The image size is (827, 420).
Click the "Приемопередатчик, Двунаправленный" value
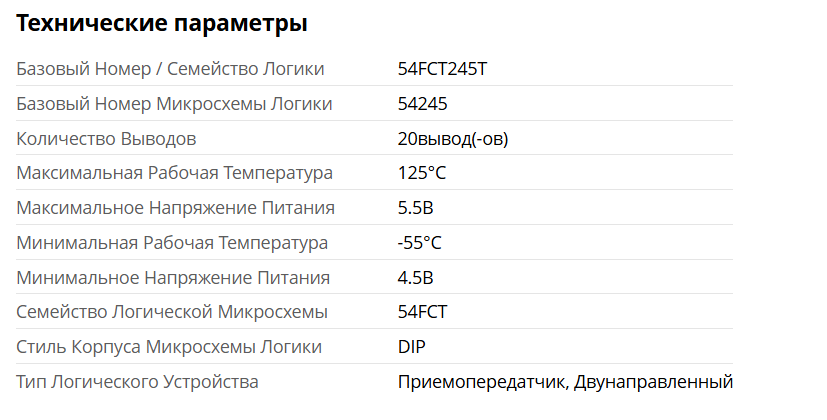[x=565, y=382]
